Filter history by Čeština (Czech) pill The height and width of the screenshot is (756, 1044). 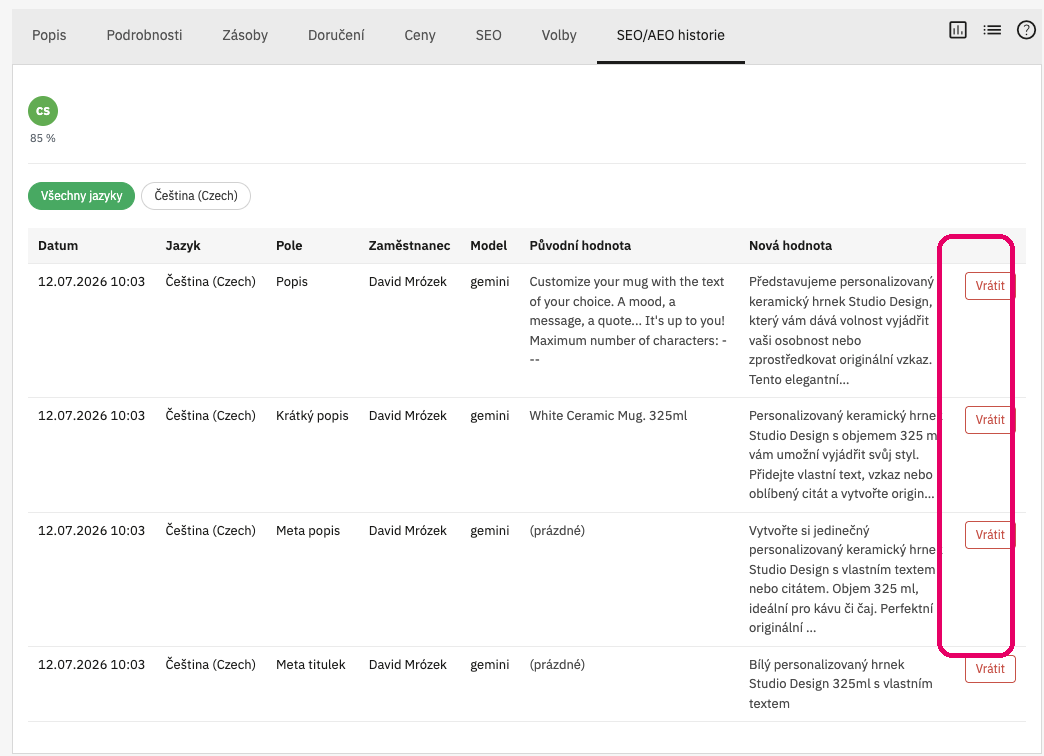(x=196, y=196)
